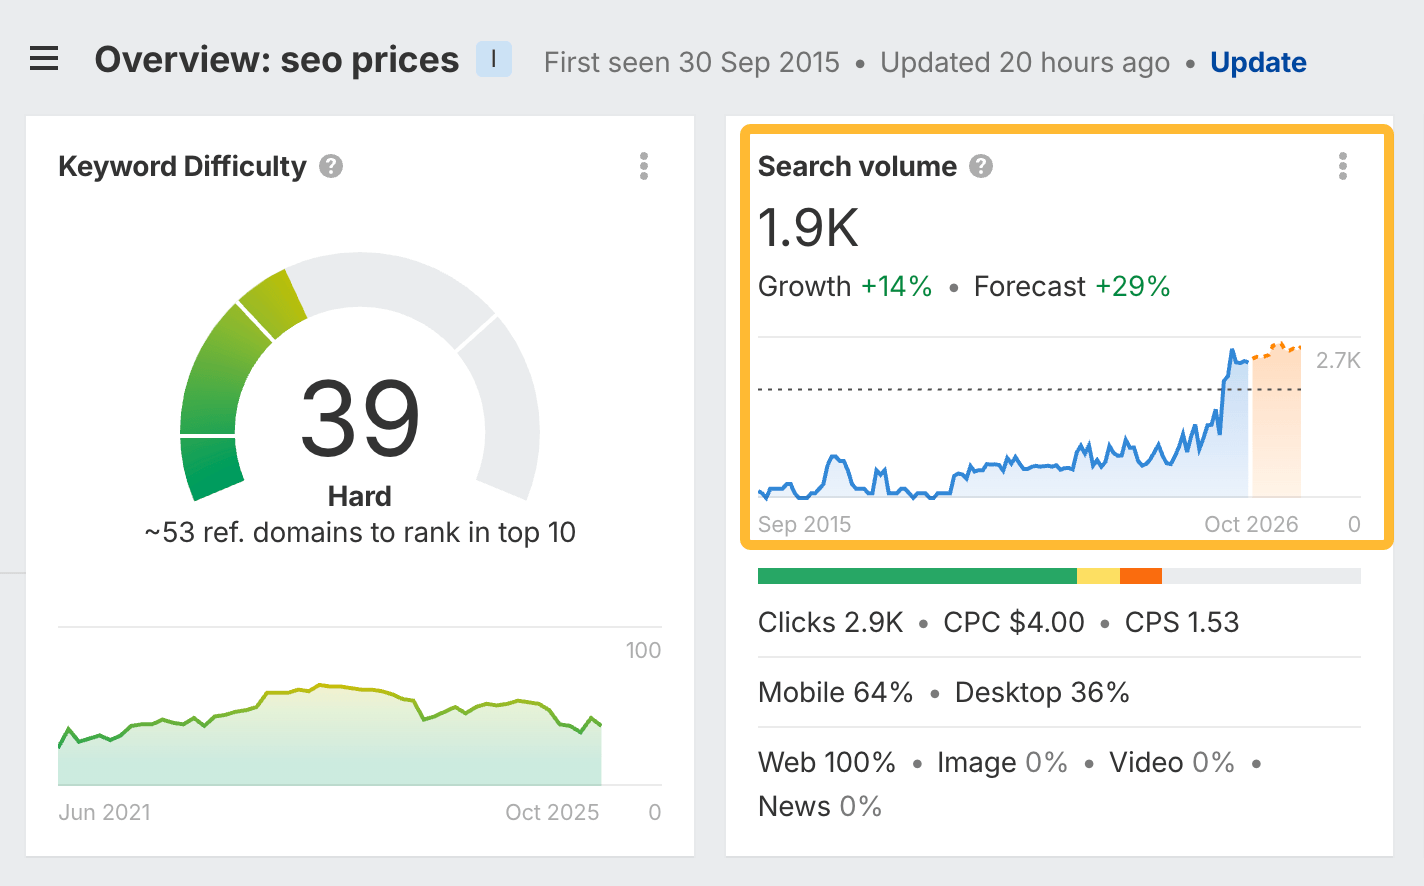
Task: Click the Keyword Difficulty help icon
Action: click(330, 166)
